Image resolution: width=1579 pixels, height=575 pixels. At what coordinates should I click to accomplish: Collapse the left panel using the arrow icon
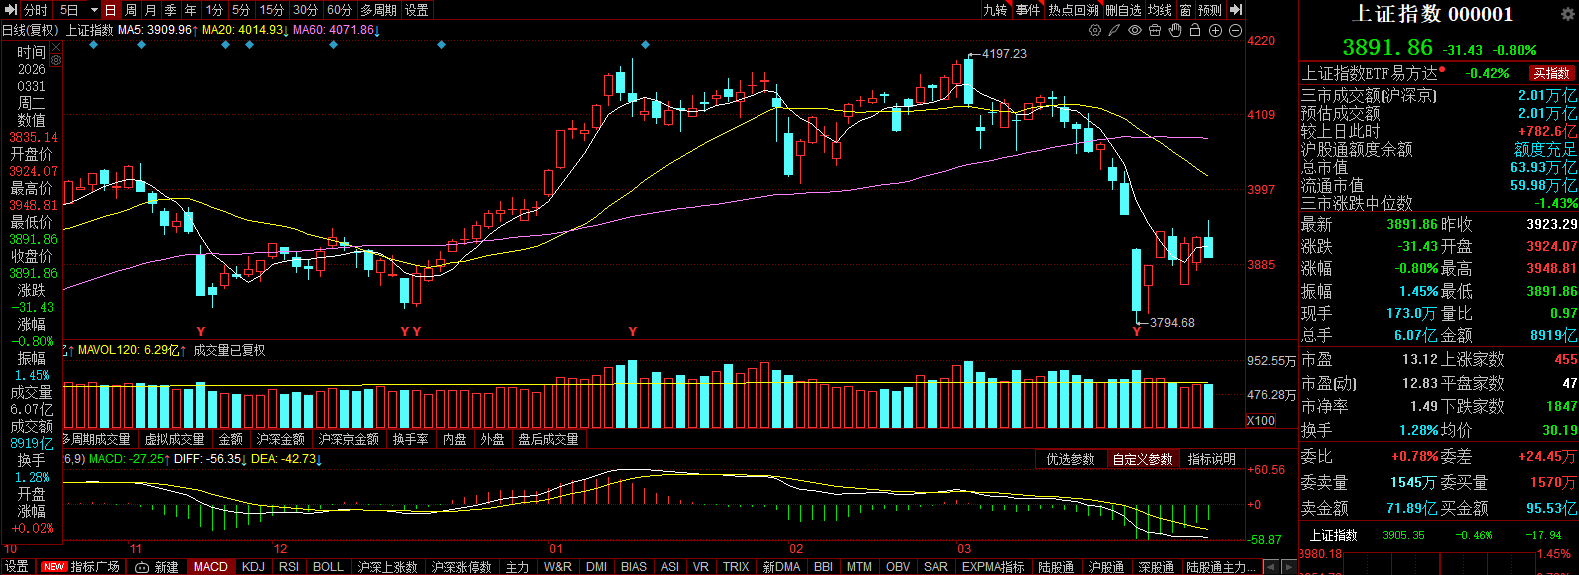pos(11,10)
